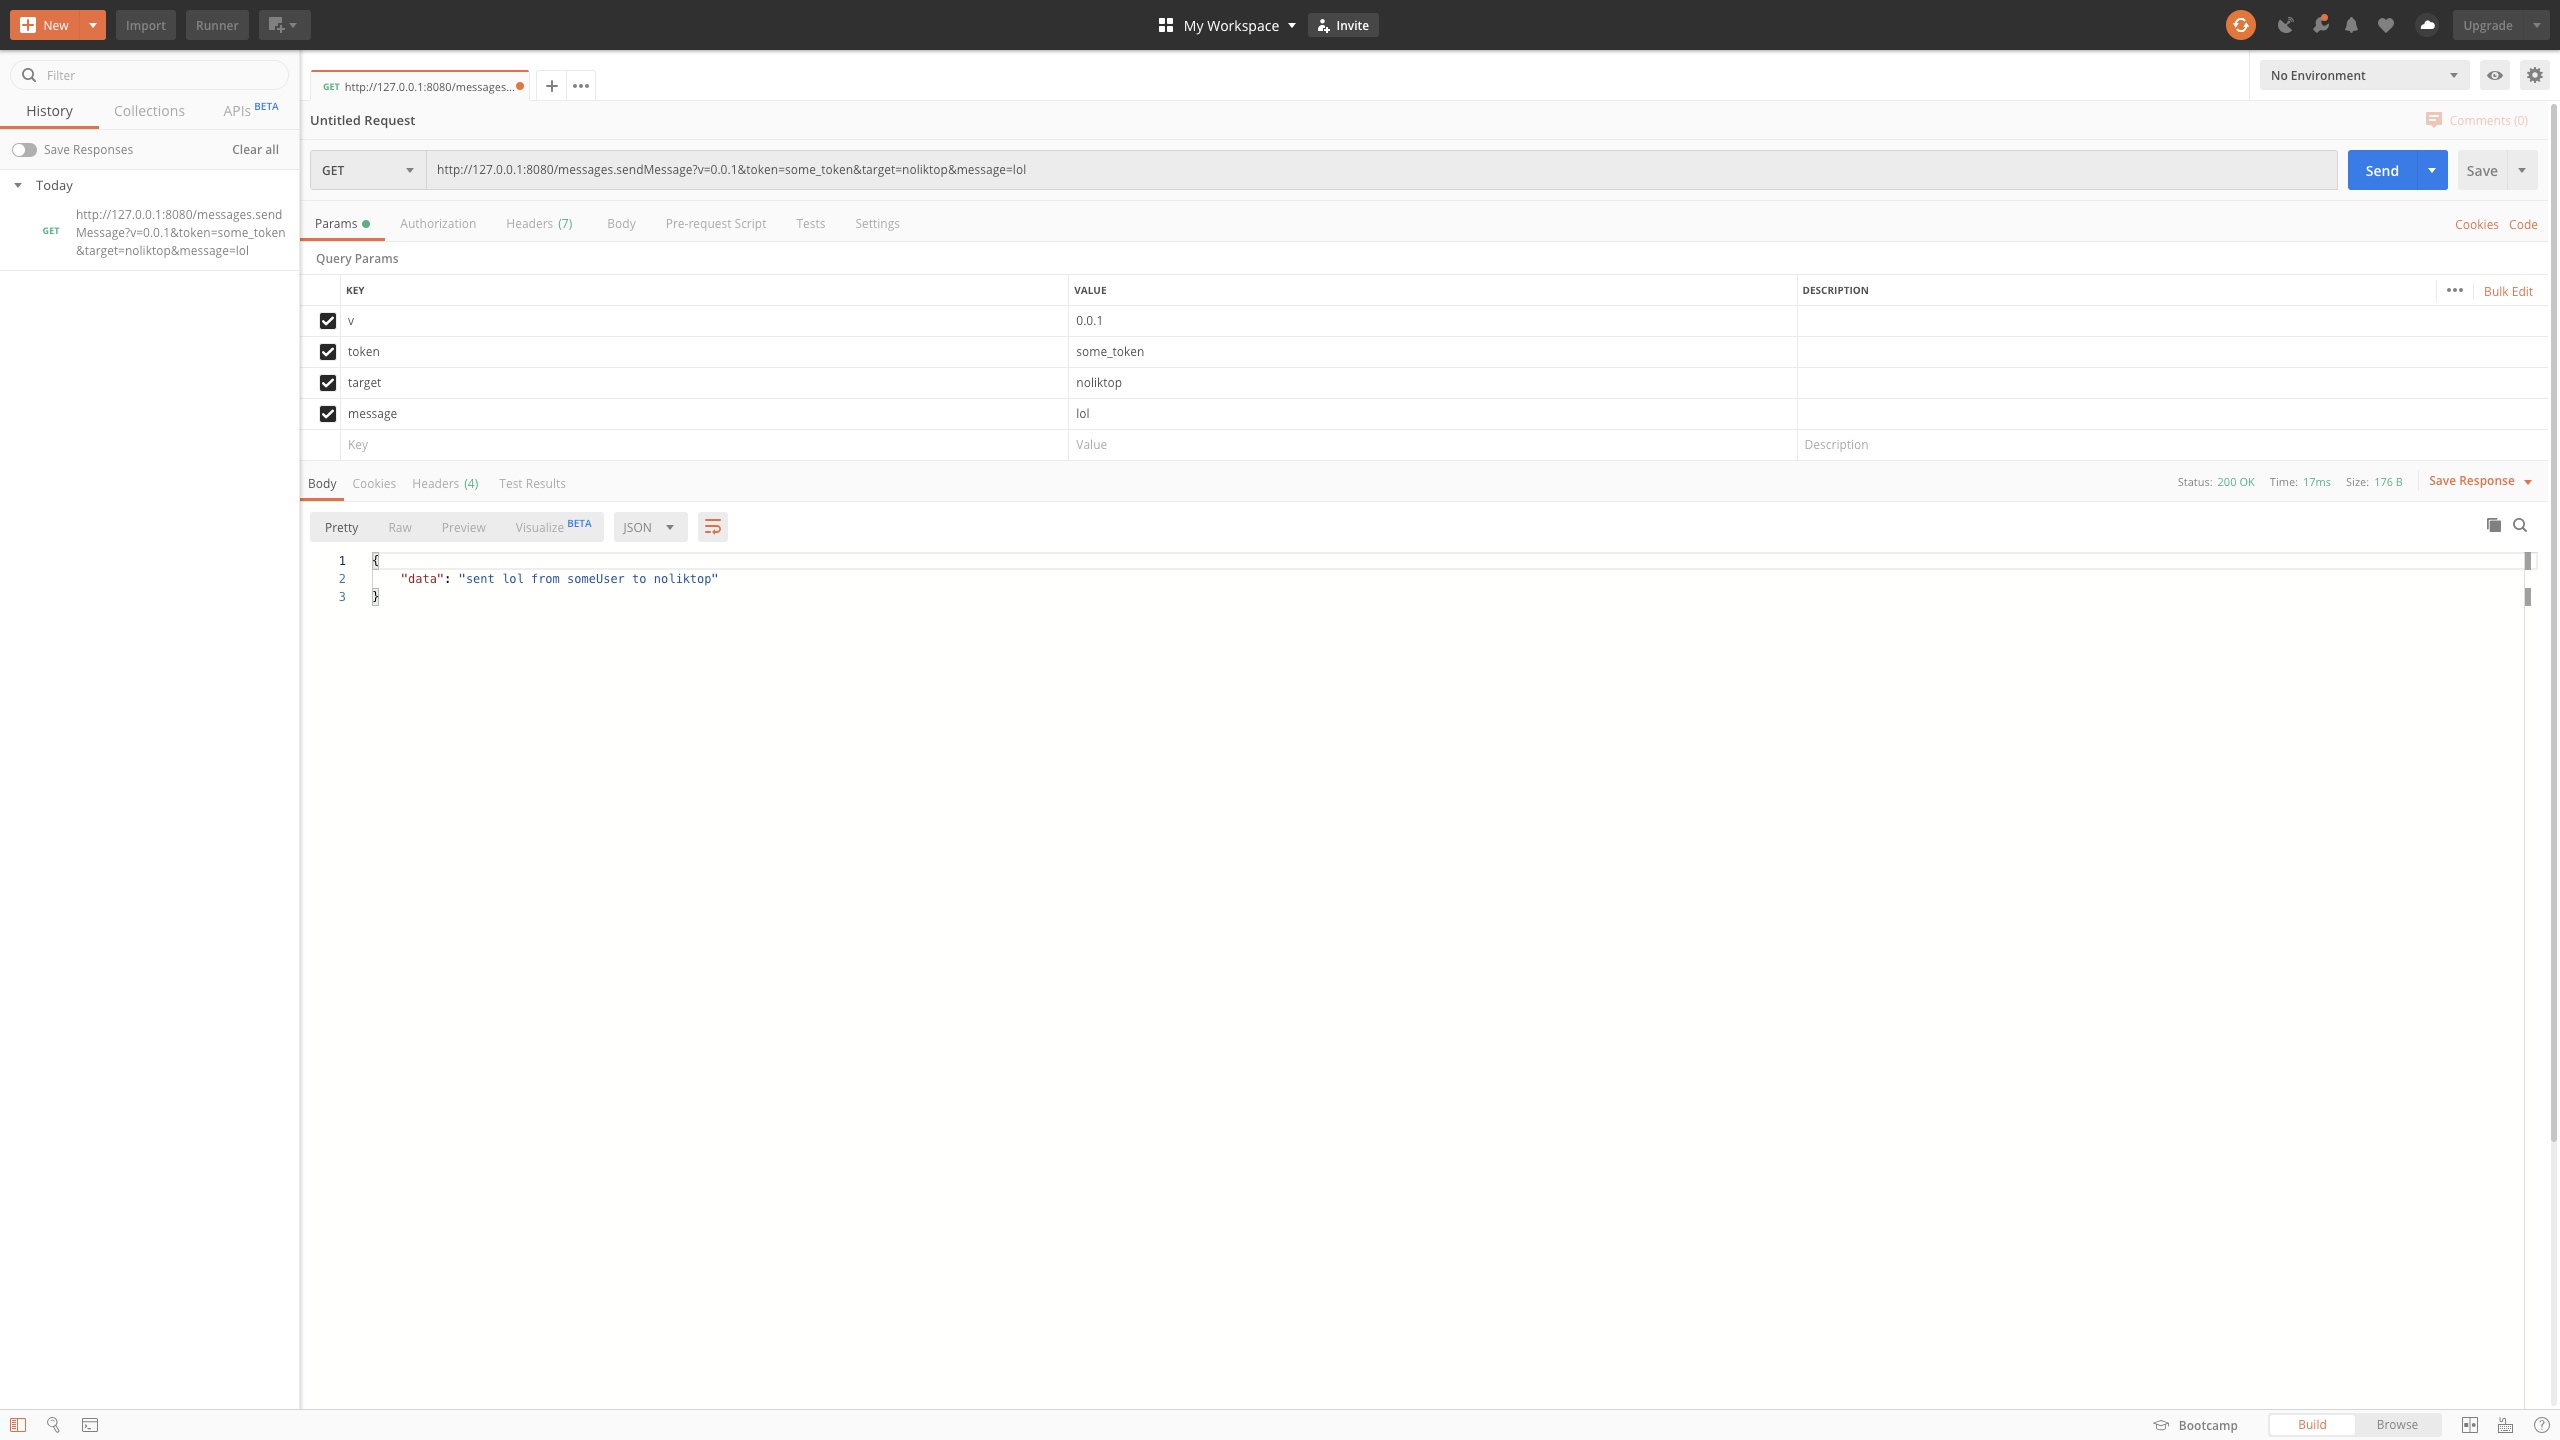Expand the New button dropdown arrow
Screen dimensions: 2560x1440
pyautogui.click(x=92, y=25)
